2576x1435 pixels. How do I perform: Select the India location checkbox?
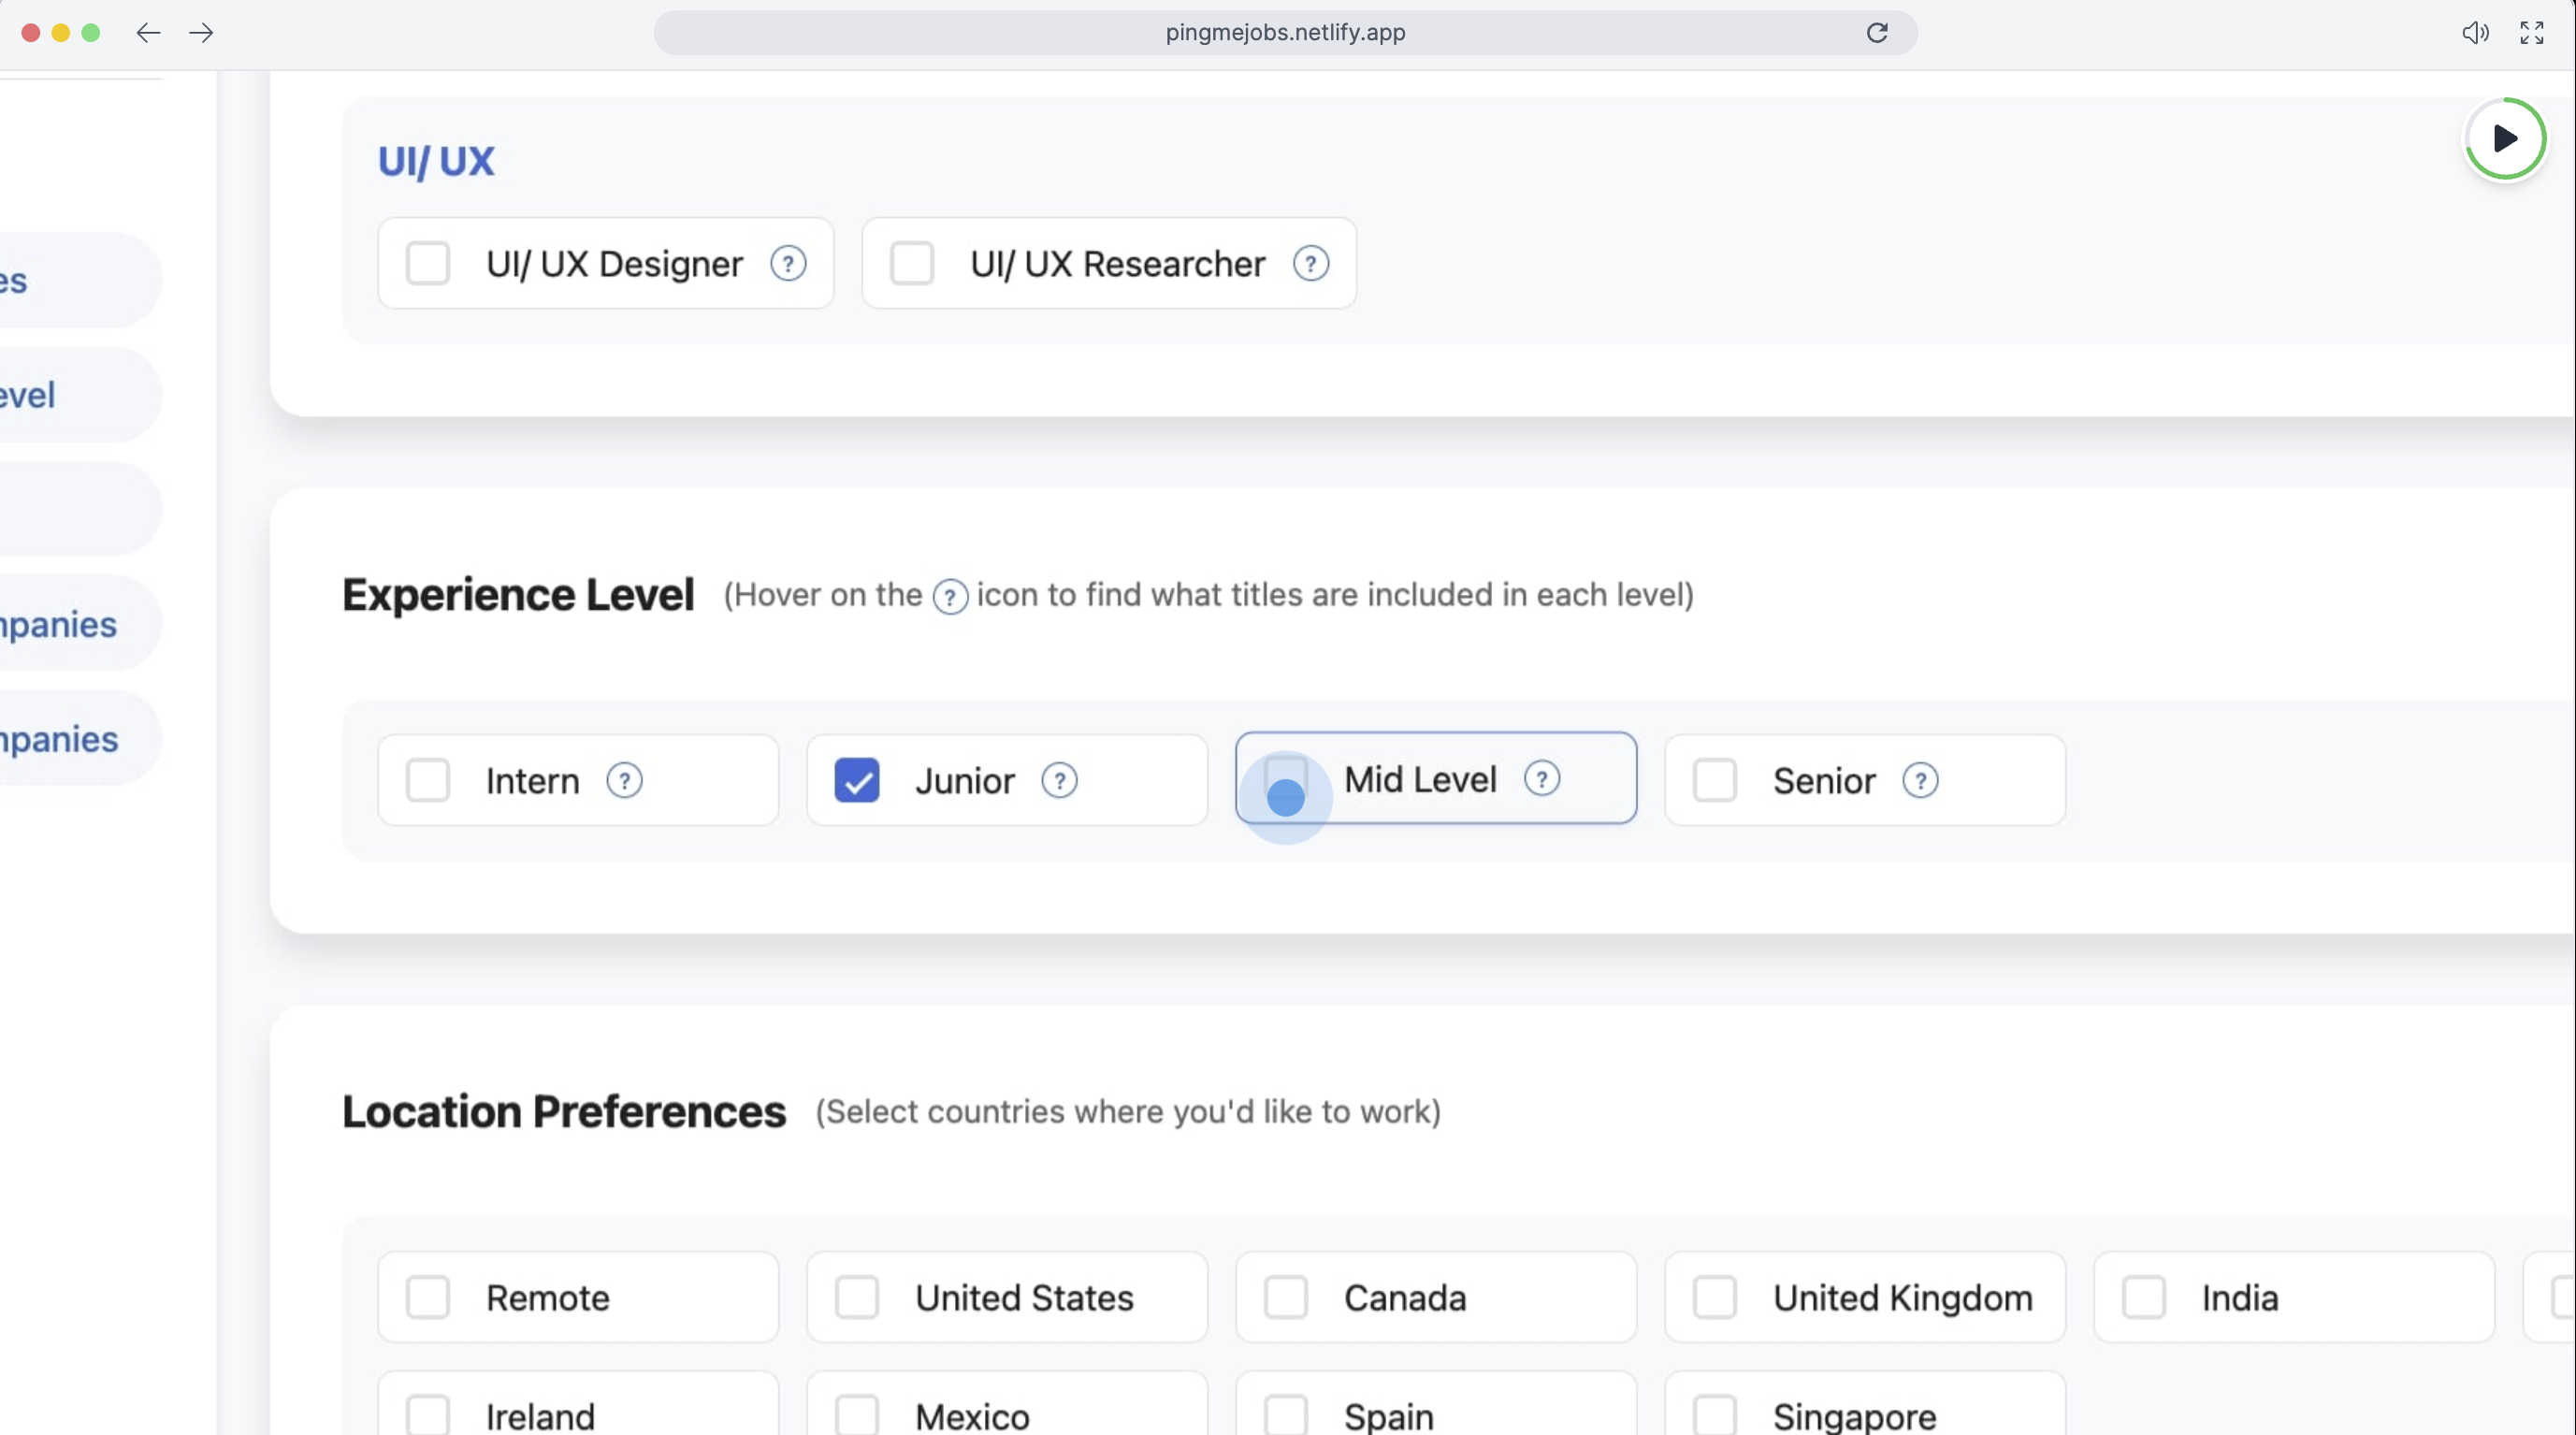coord(2144,1298)
